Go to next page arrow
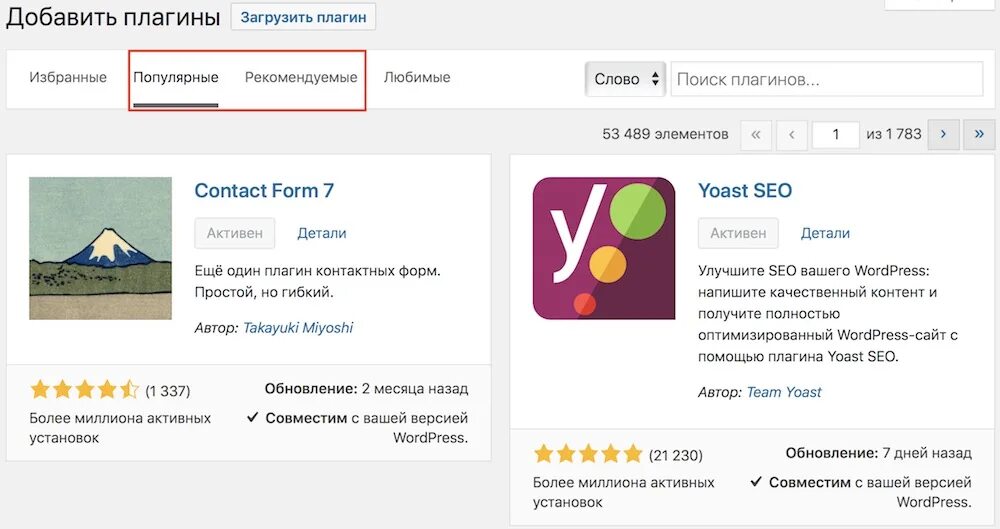This screenshot has width=1000, height=529. pyautogui.click(x=944, y=134)
